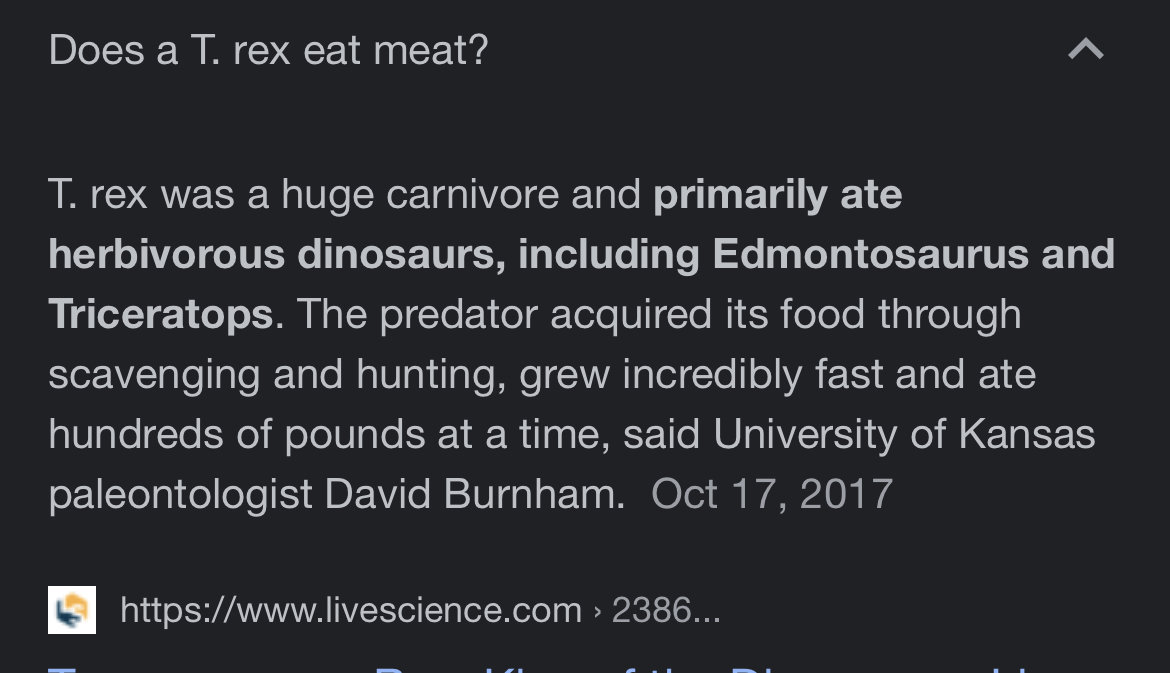Viewport: 1170px width, 673px height.
Task: Click the Live Science favicon icon
Action: click(x=72, y=610)
